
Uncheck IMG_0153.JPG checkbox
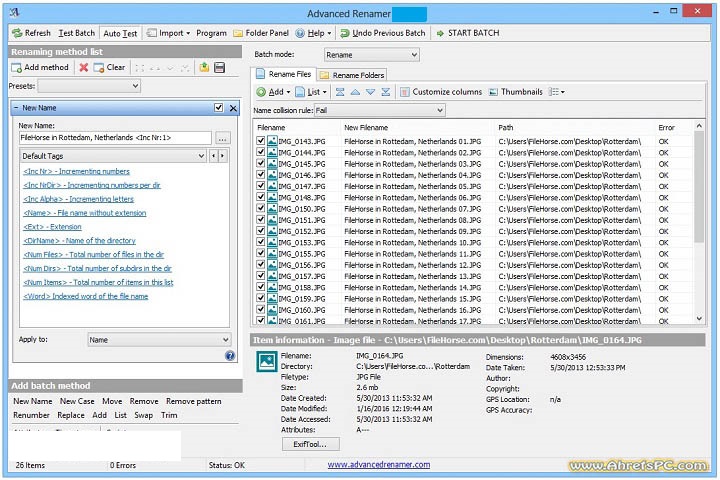tap(261, 242)
